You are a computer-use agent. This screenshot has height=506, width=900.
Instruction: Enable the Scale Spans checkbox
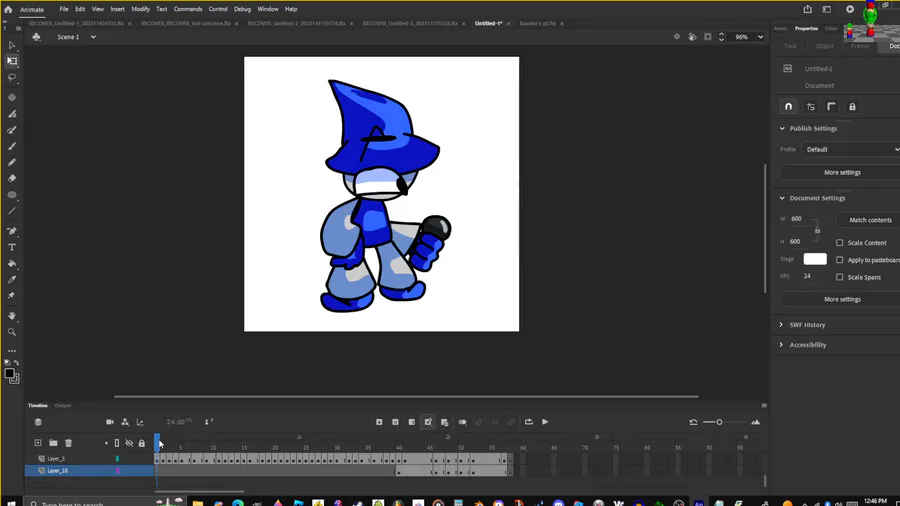coord(840,277)
